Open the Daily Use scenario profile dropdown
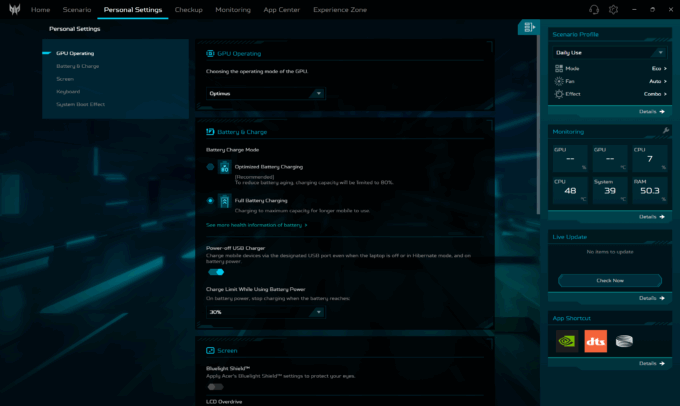Image resolution: width=680 pixels, height=406 pixels. coord(609,52)
